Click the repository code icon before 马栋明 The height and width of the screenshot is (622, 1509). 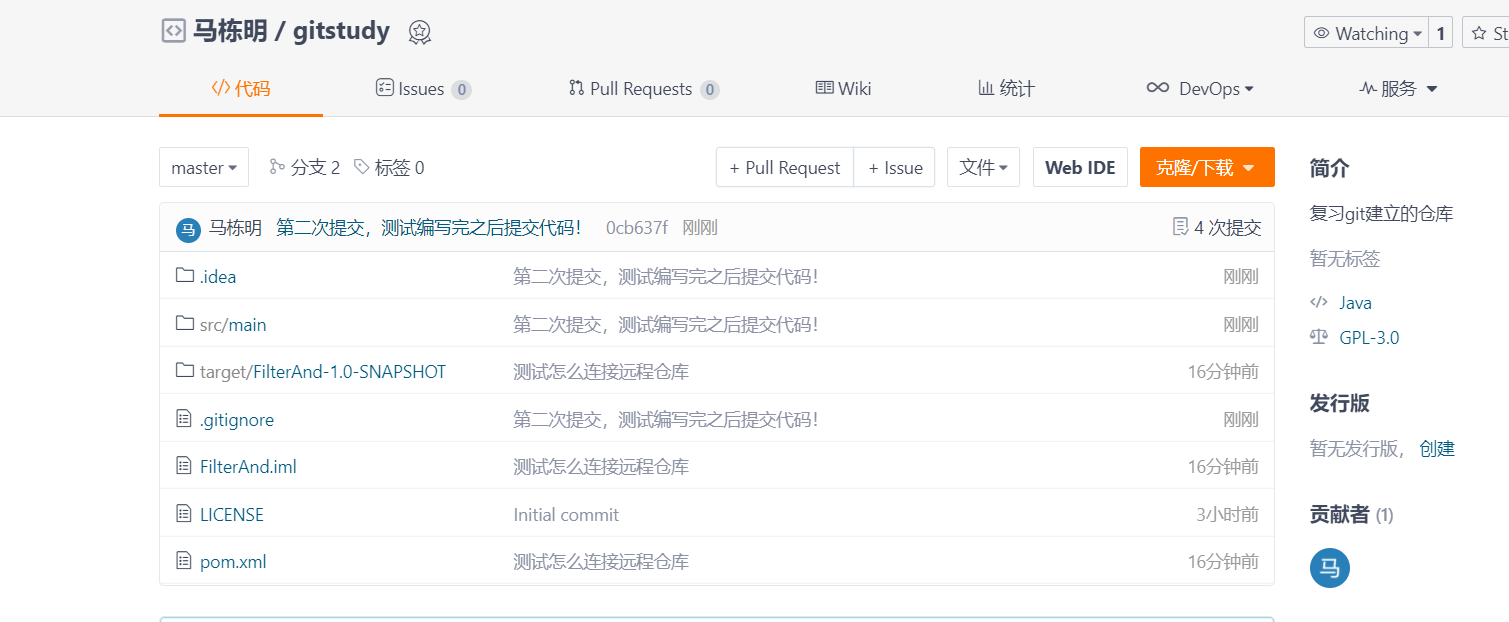174,30
